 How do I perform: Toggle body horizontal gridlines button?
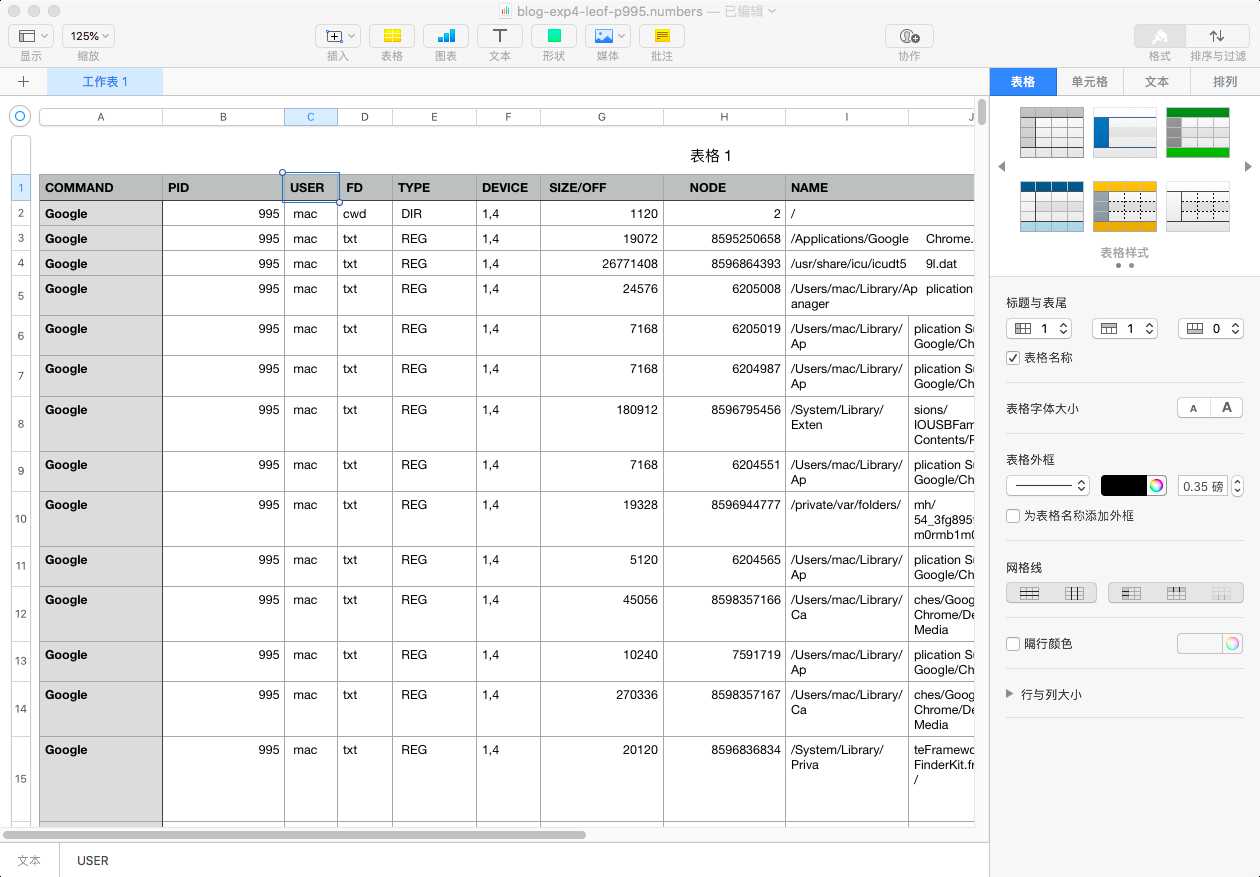coord(1029,593)
